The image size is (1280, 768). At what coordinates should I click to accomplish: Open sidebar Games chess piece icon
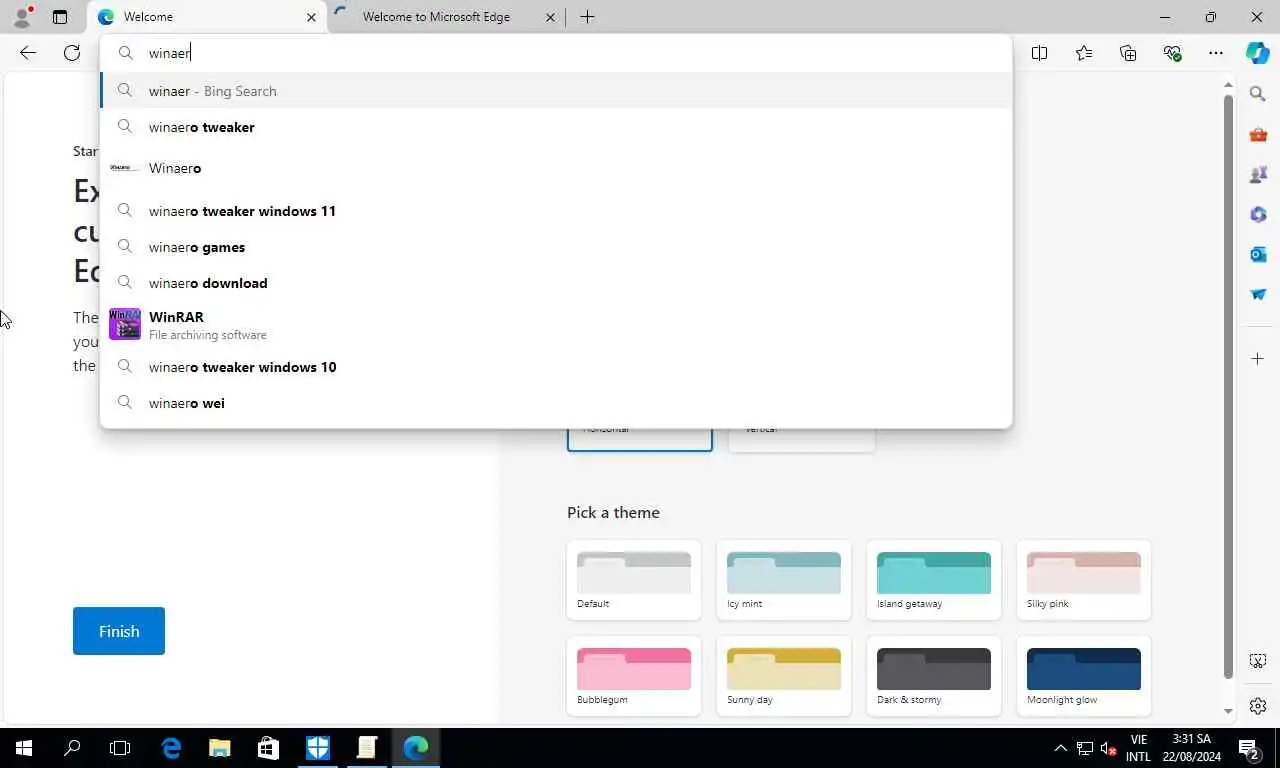[x=1258, y=174]
